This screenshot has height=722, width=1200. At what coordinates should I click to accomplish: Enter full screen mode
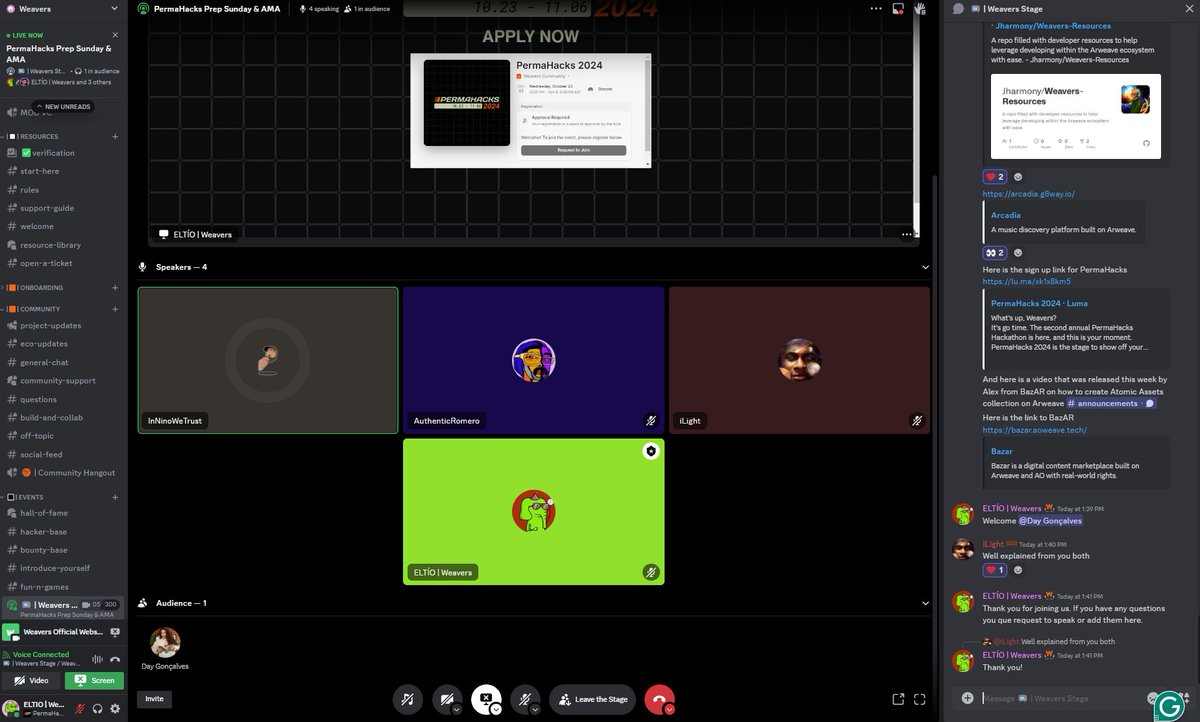(920, 699)
